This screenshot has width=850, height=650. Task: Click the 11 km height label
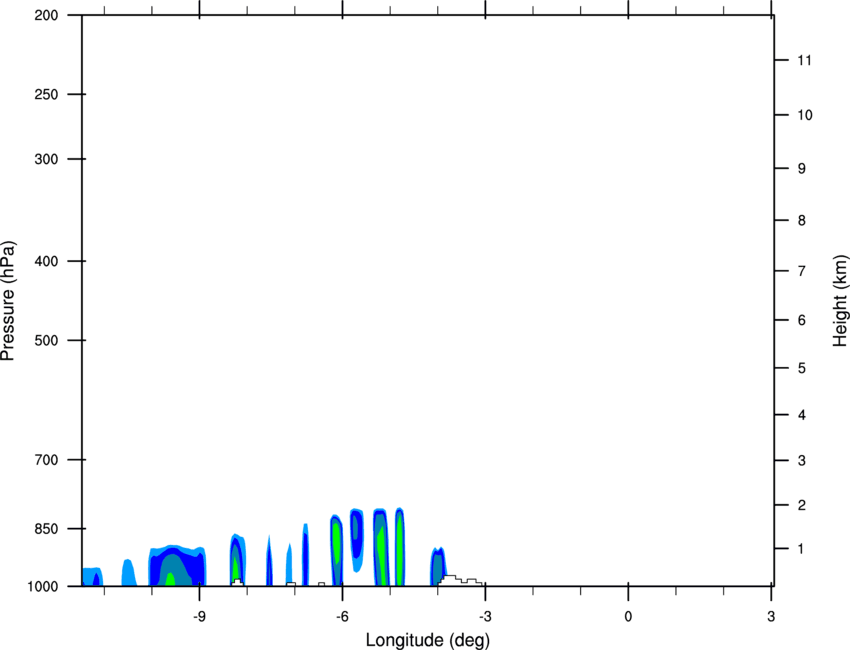click(804, 60)
